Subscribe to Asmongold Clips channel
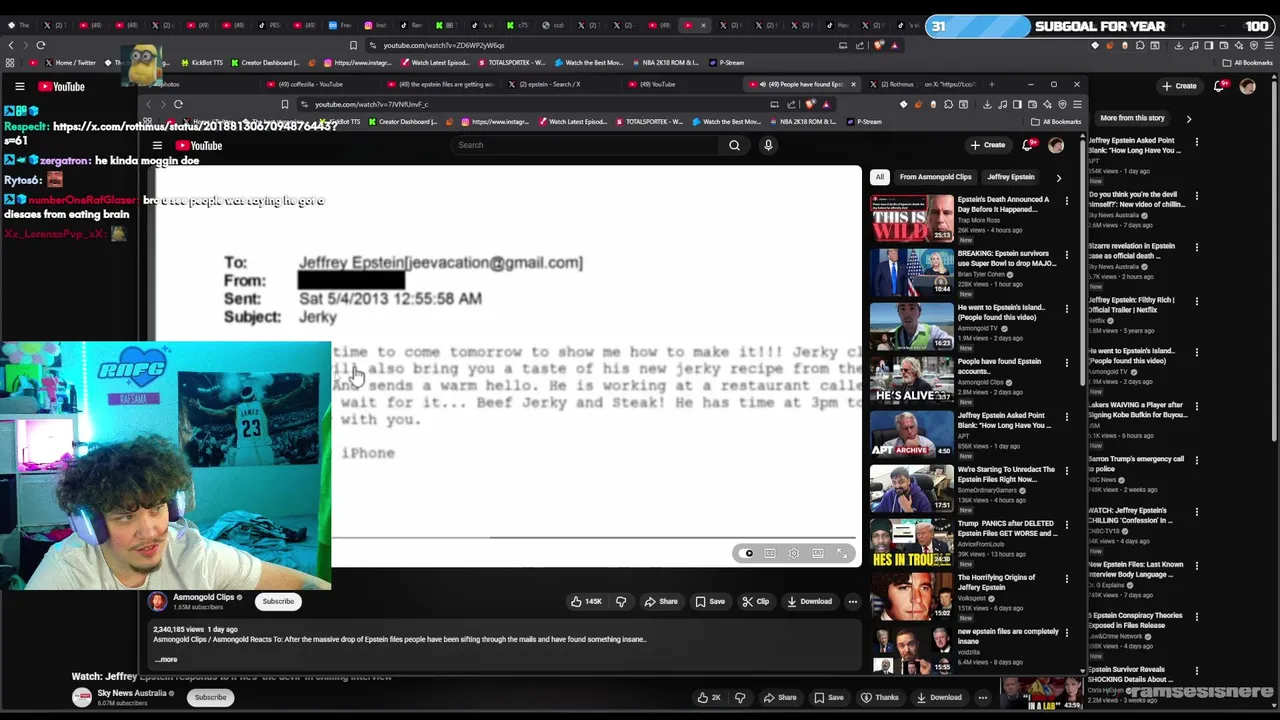The image size is (1280, 720). pos(278,601)
